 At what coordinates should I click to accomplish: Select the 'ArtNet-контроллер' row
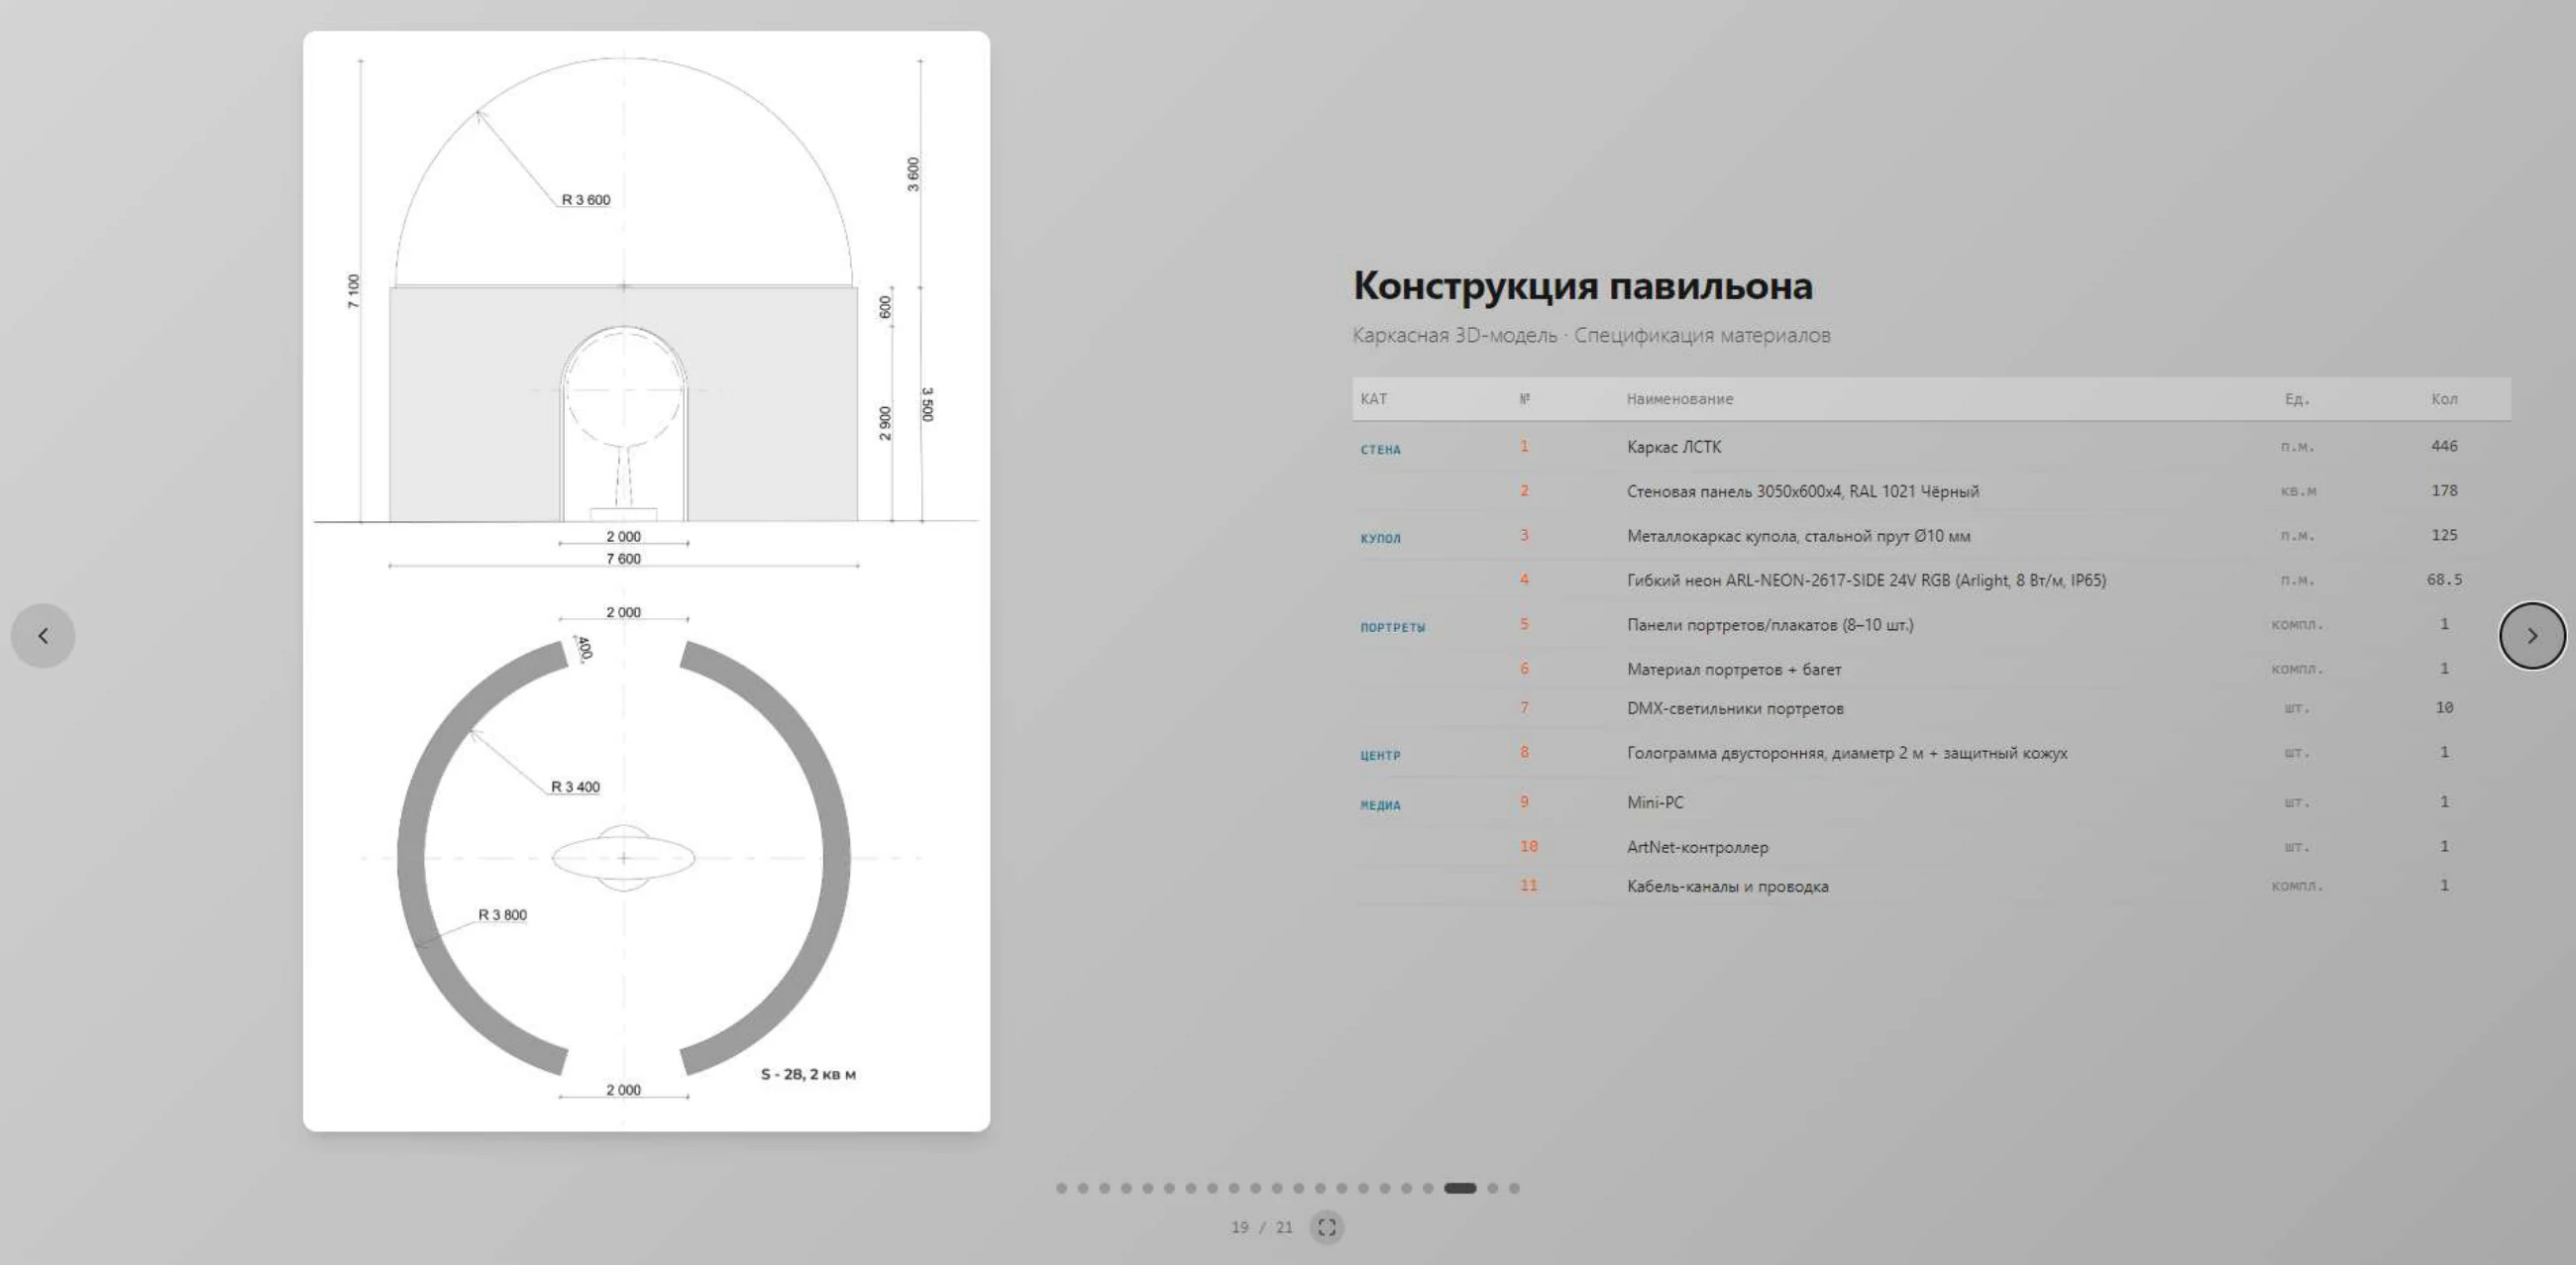coord(1931,847)
